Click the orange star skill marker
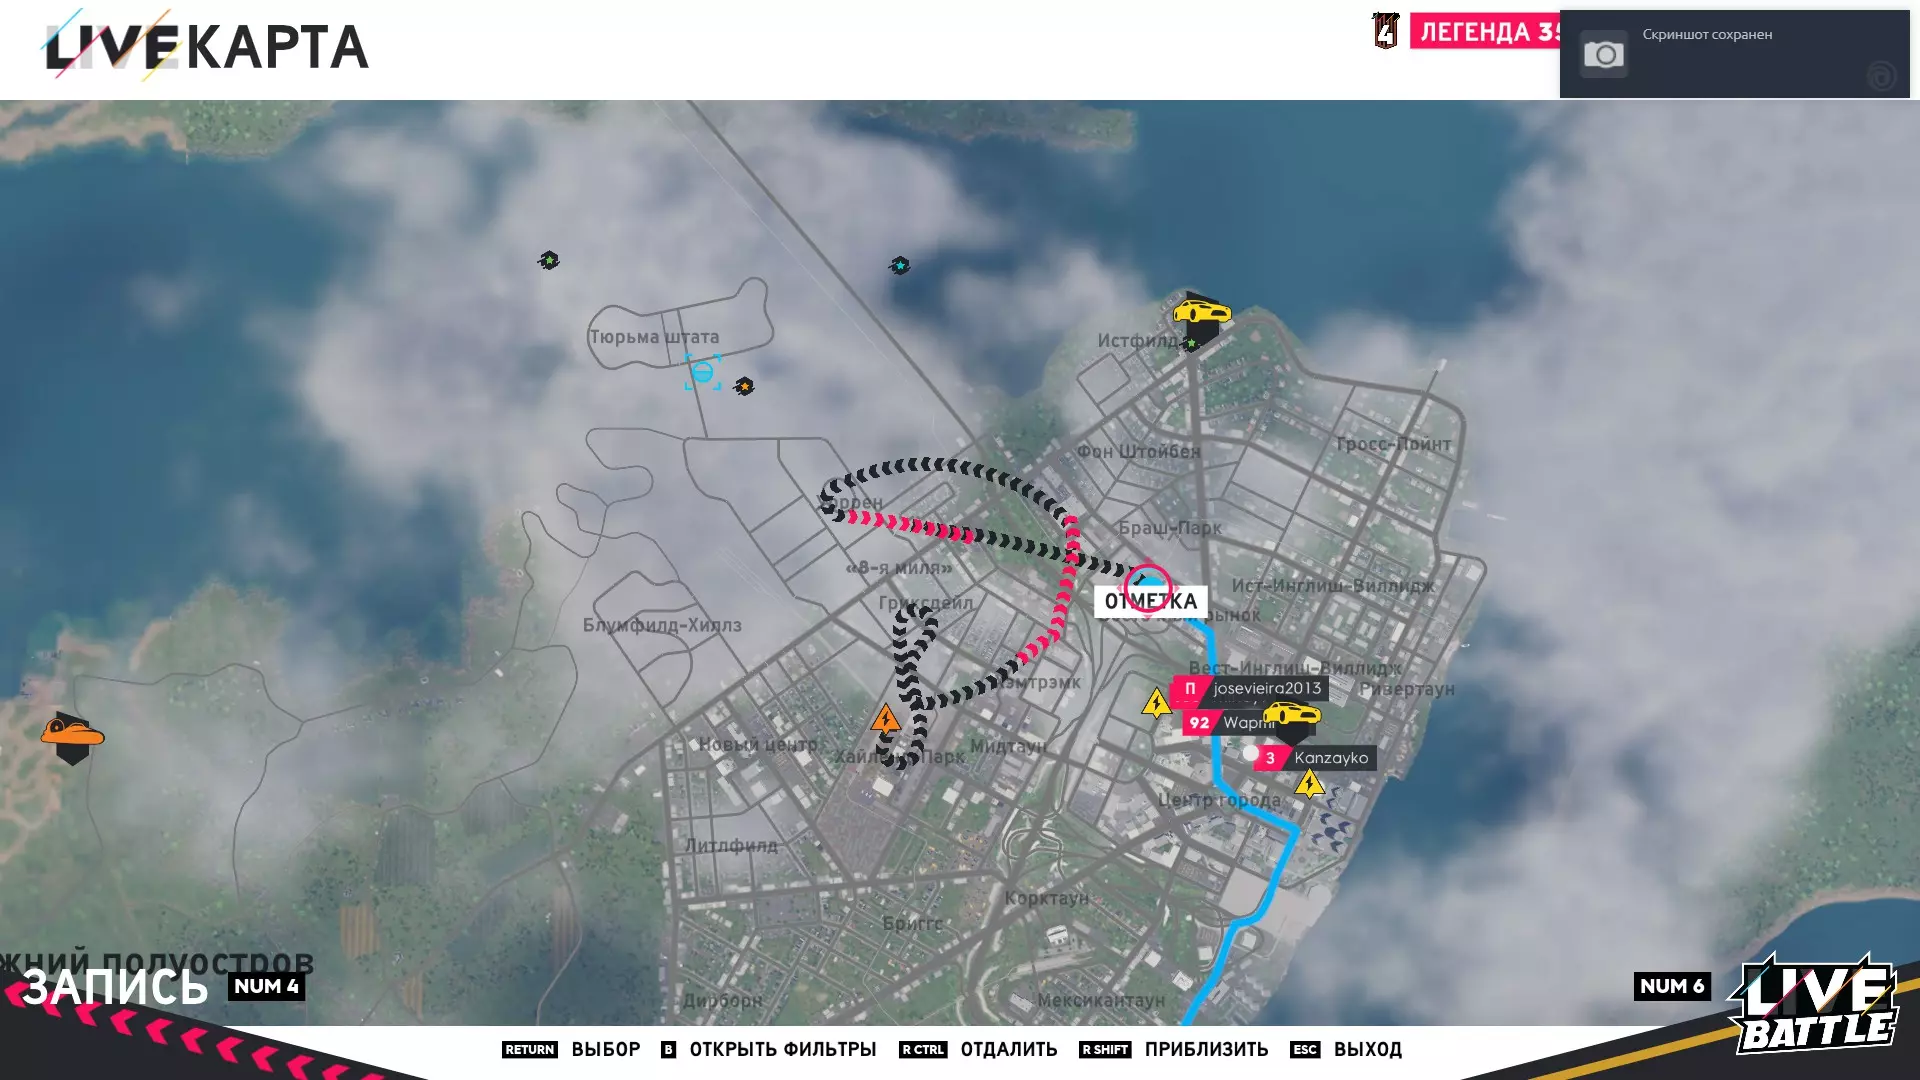This screenshot has height=1080, width=1920. click(744, 386)
